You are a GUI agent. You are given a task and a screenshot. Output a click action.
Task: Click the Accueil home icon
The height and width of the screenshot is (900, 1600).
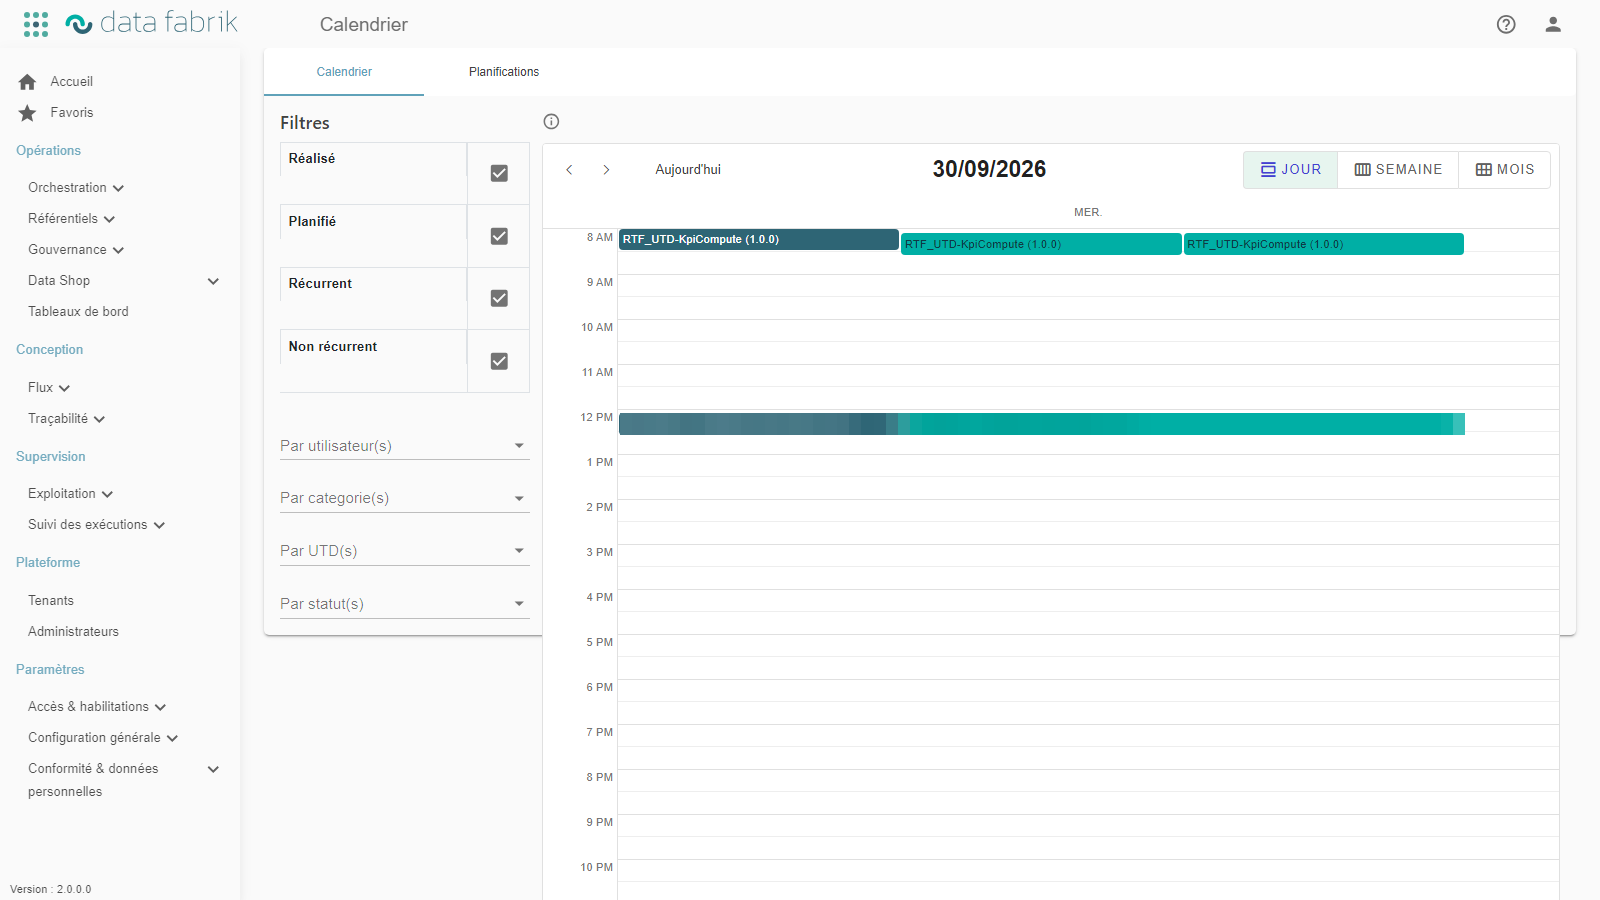pos(27,82)
